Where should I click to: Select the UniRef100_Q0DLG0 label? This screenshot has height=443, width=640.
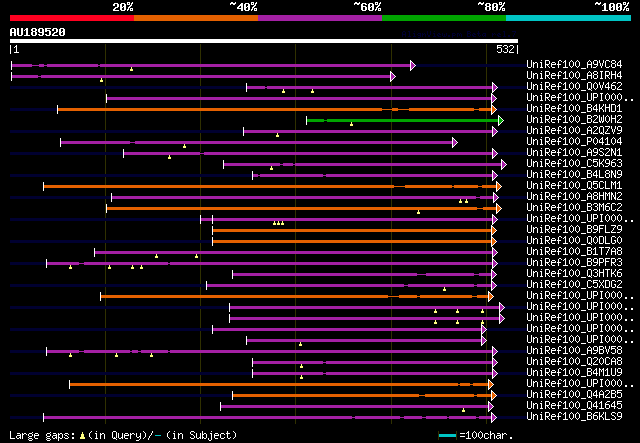[574, 240]
